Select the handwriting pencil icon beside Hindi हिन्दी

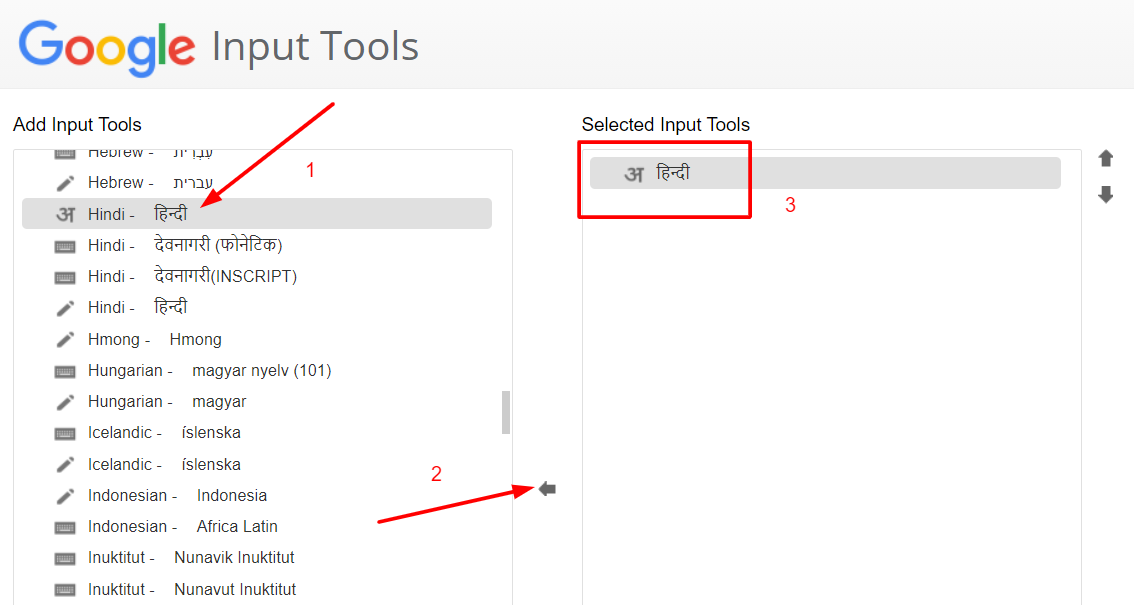pos(64,306)
